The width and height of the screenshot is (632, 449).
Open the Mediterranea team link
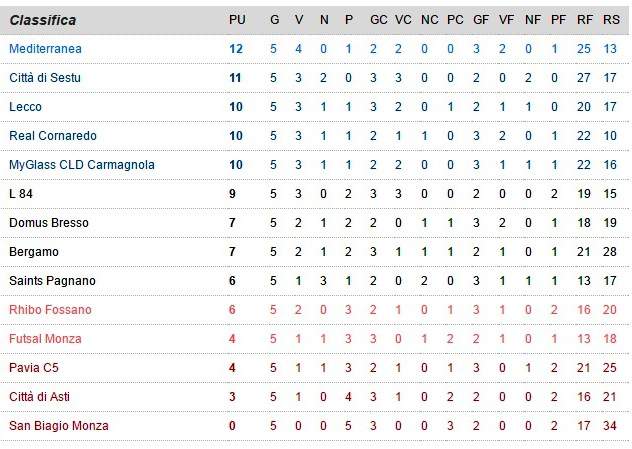[46, 48]
